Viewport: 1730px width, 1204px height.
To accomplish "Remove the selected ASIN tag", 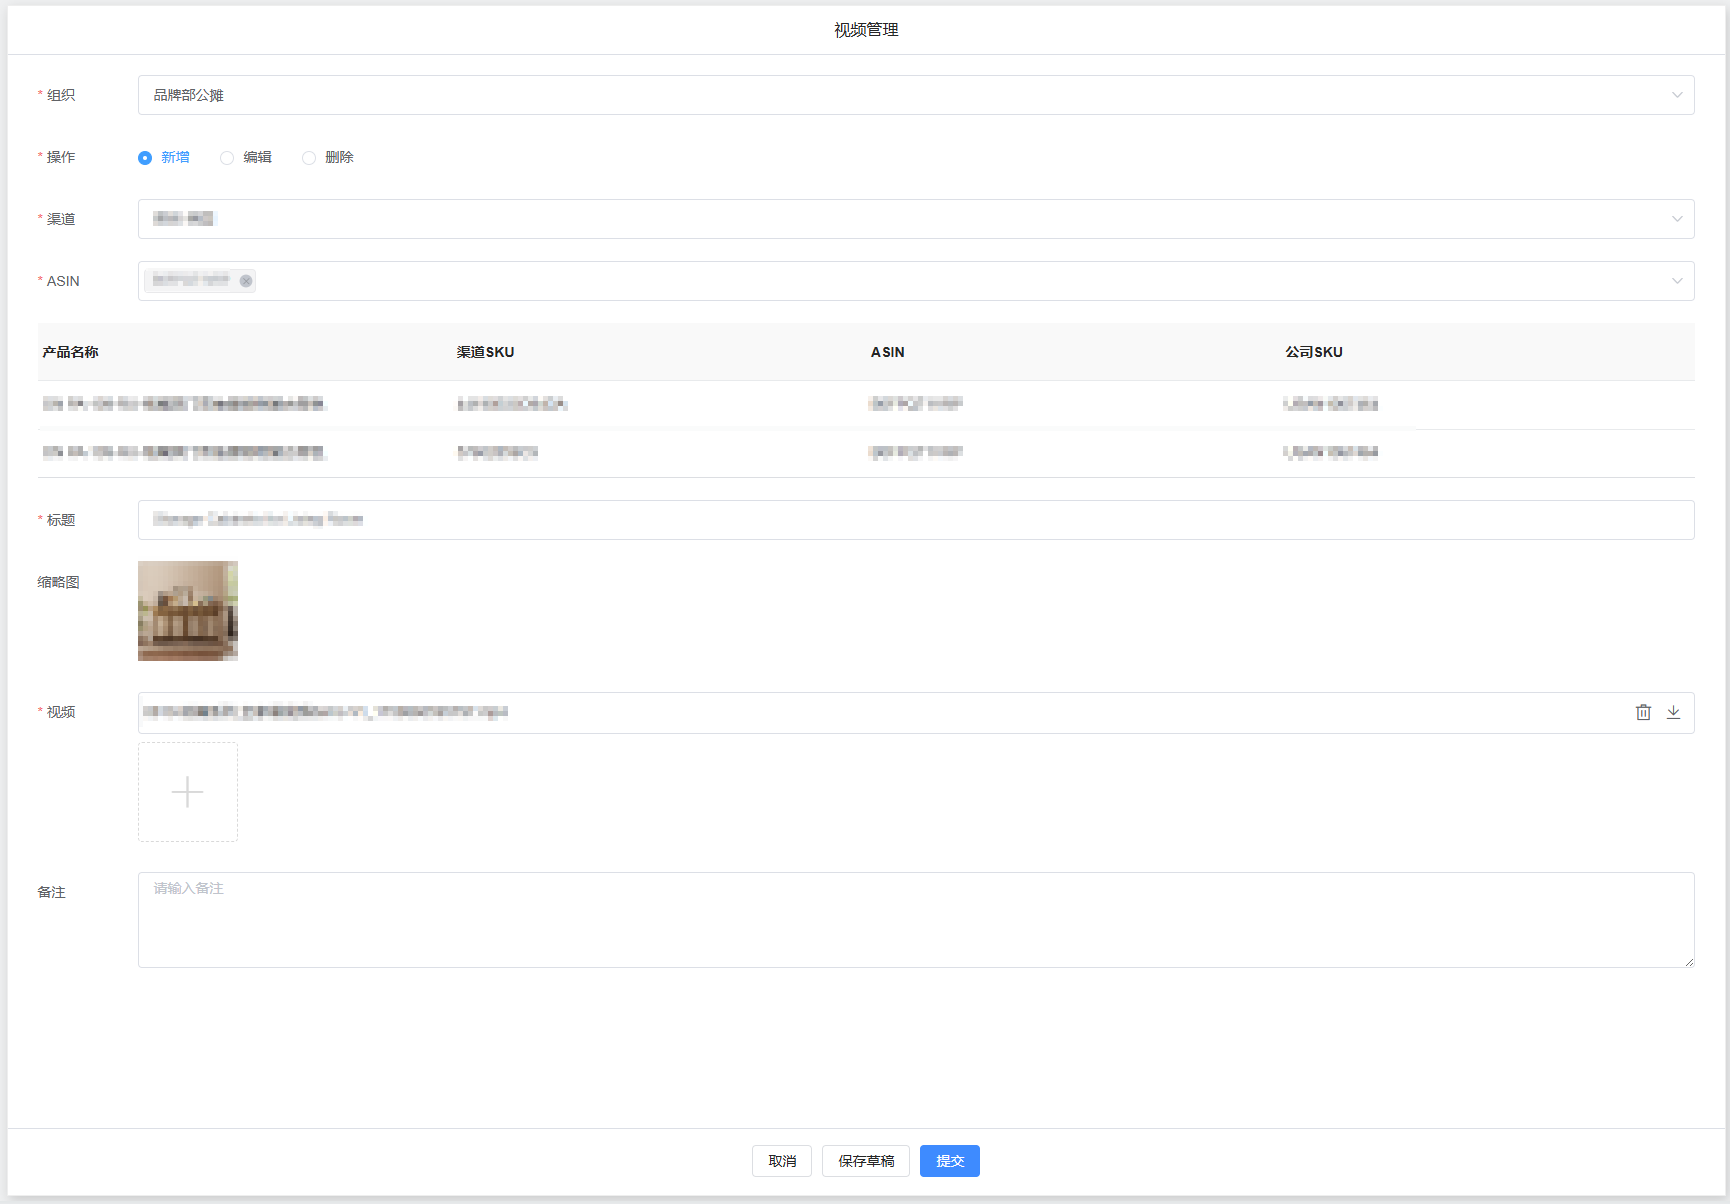I will tap(246, 281).
